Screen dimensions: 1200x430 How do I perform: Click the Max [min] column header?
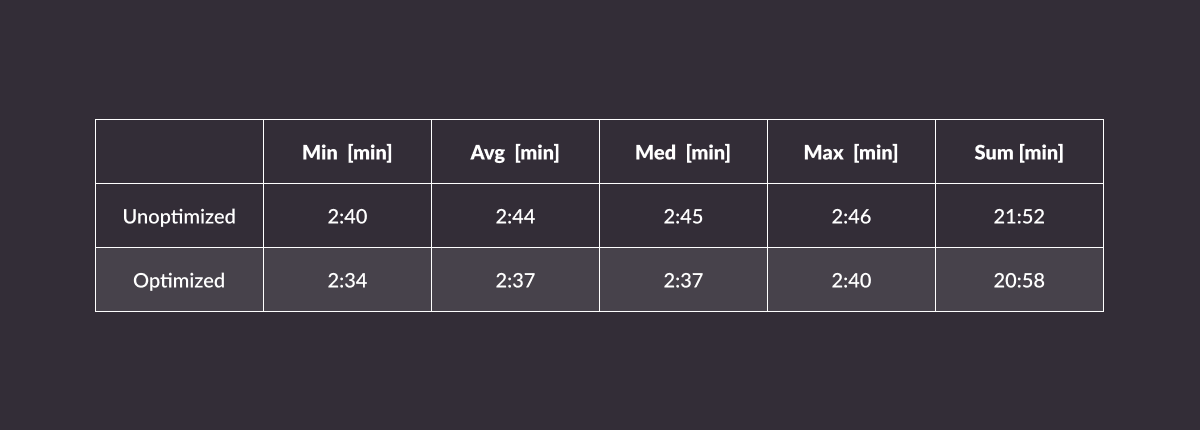pos(851,153)
